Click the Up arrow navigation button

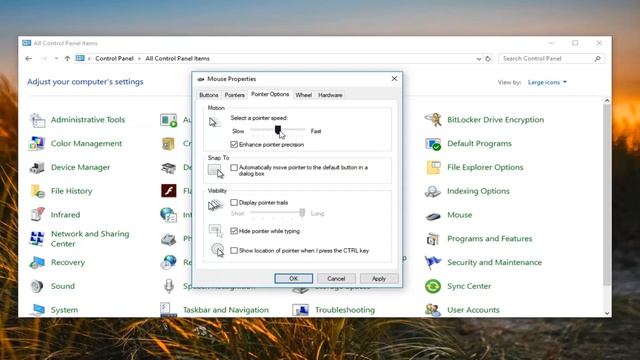[x=67, y=58]
